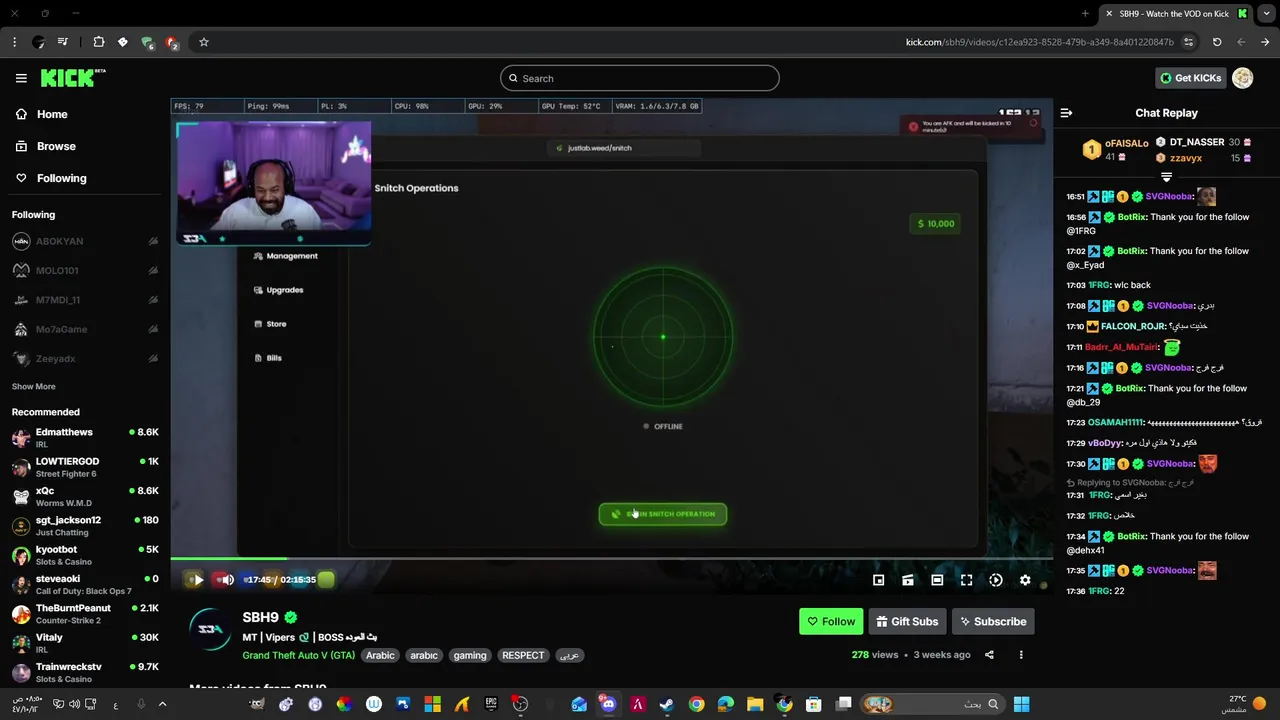Follow the SBH9 channel

(831, 621)
